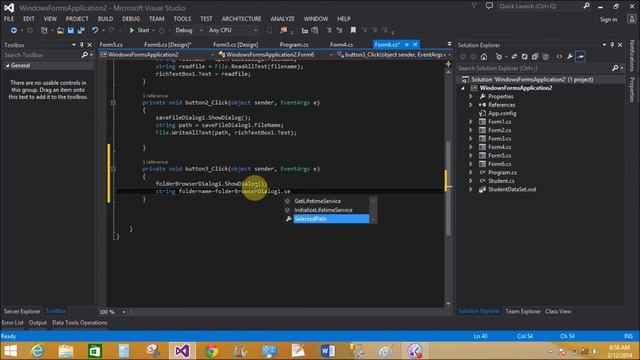This screenshot has width=640, height=360.
Task: Click the Open File folder icon
Action: pos(60,30)
